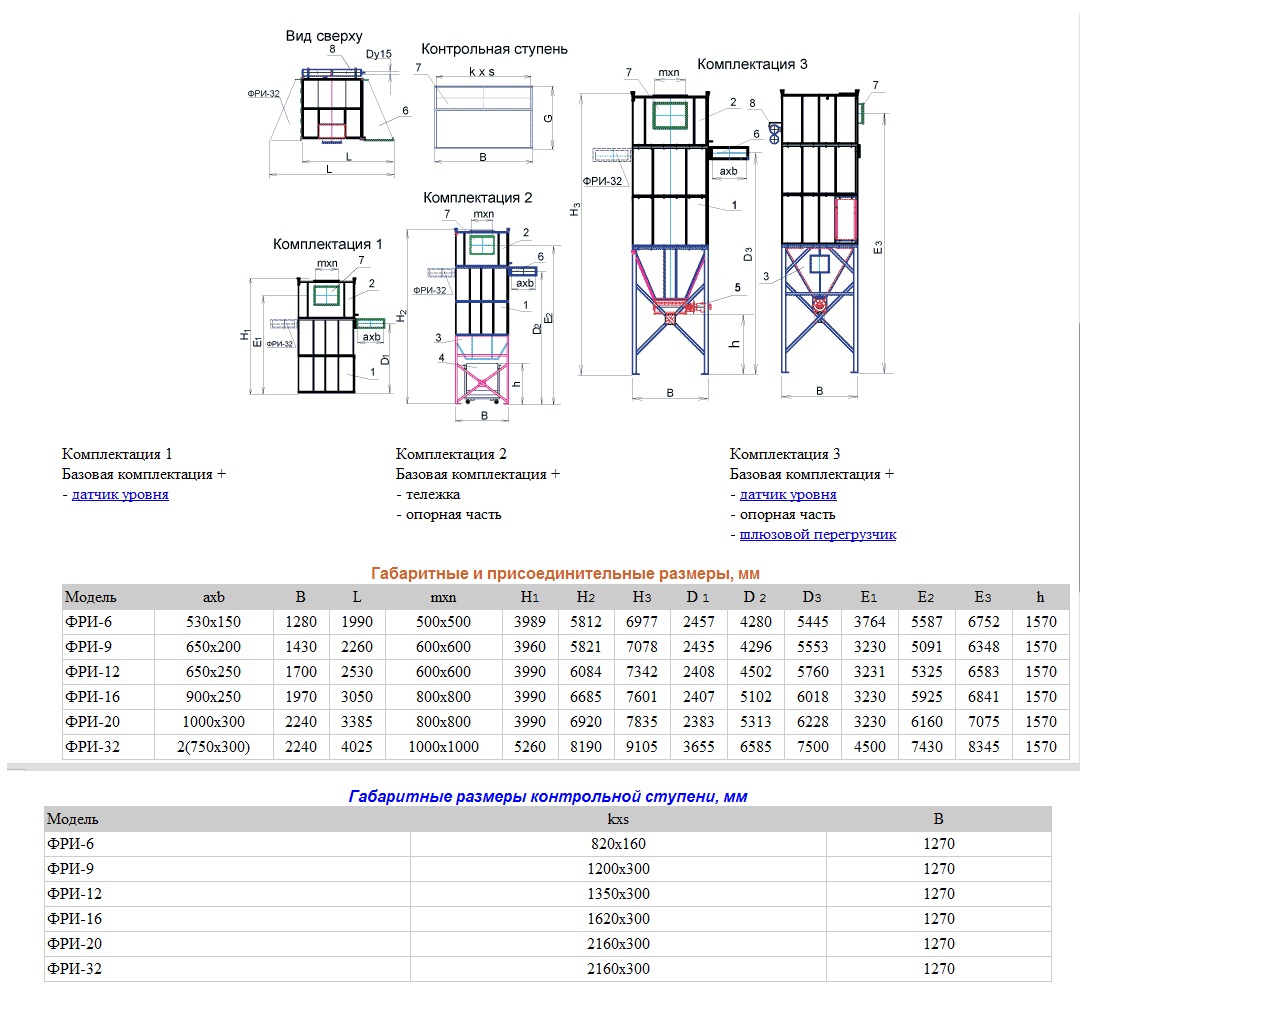Click the heading 'Габаритные размеры контрольной ступени, мм'

pos(548,797)
